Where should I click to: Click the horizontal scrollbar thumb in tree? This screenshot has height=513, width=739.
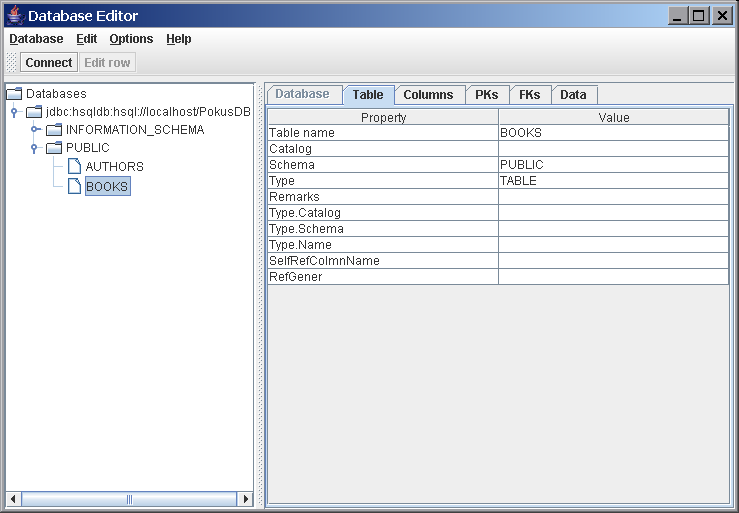(x=129, y=499)
